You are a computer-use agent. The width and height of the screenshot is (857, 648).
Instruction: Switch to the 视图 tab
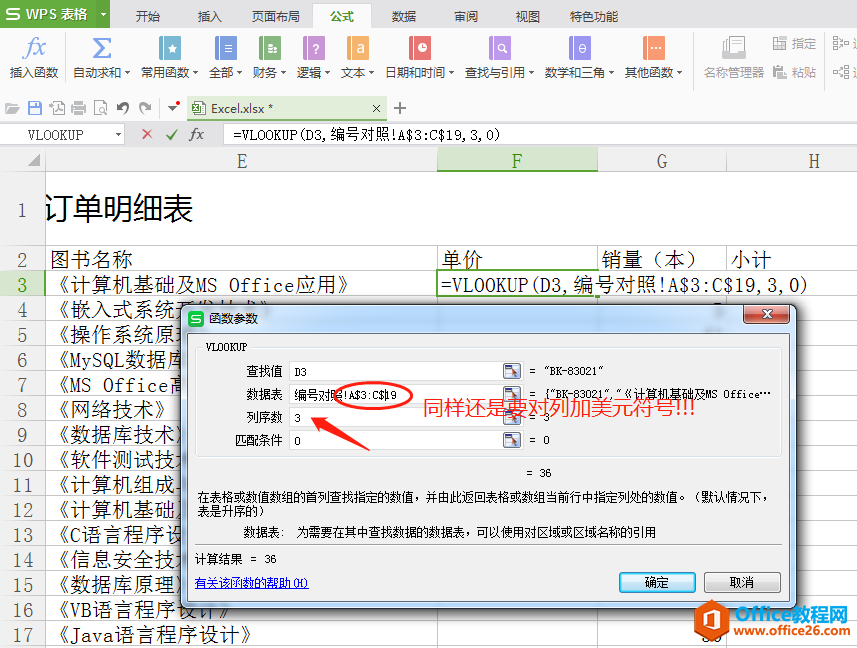click(x=527, y=16)
